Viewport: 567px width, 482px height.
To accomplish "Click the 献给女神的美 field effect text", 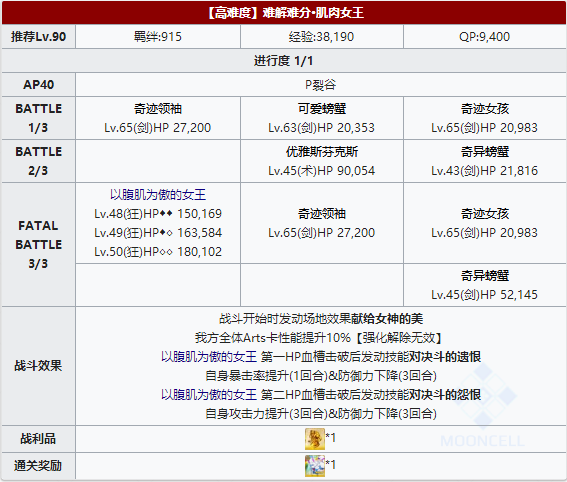I will [x=387, y=319].
